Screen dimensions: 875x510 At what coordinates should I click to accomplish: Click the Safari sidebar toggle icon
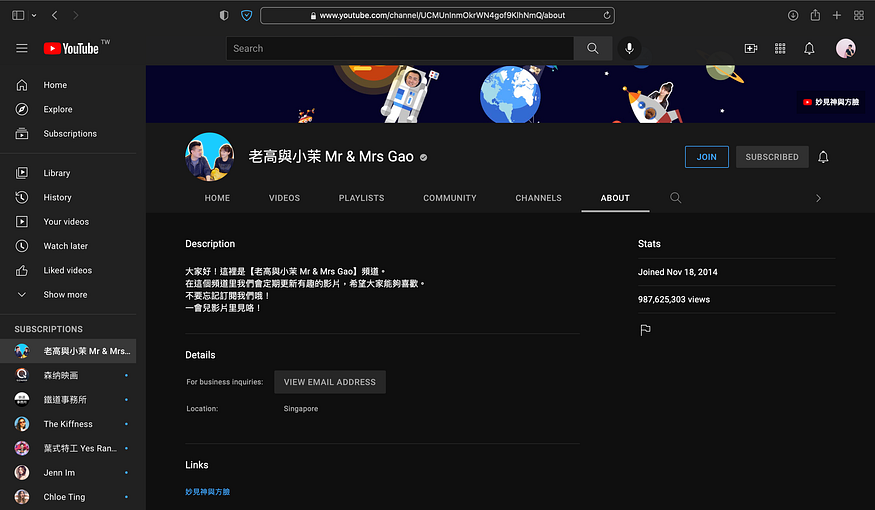pos(18,16)
